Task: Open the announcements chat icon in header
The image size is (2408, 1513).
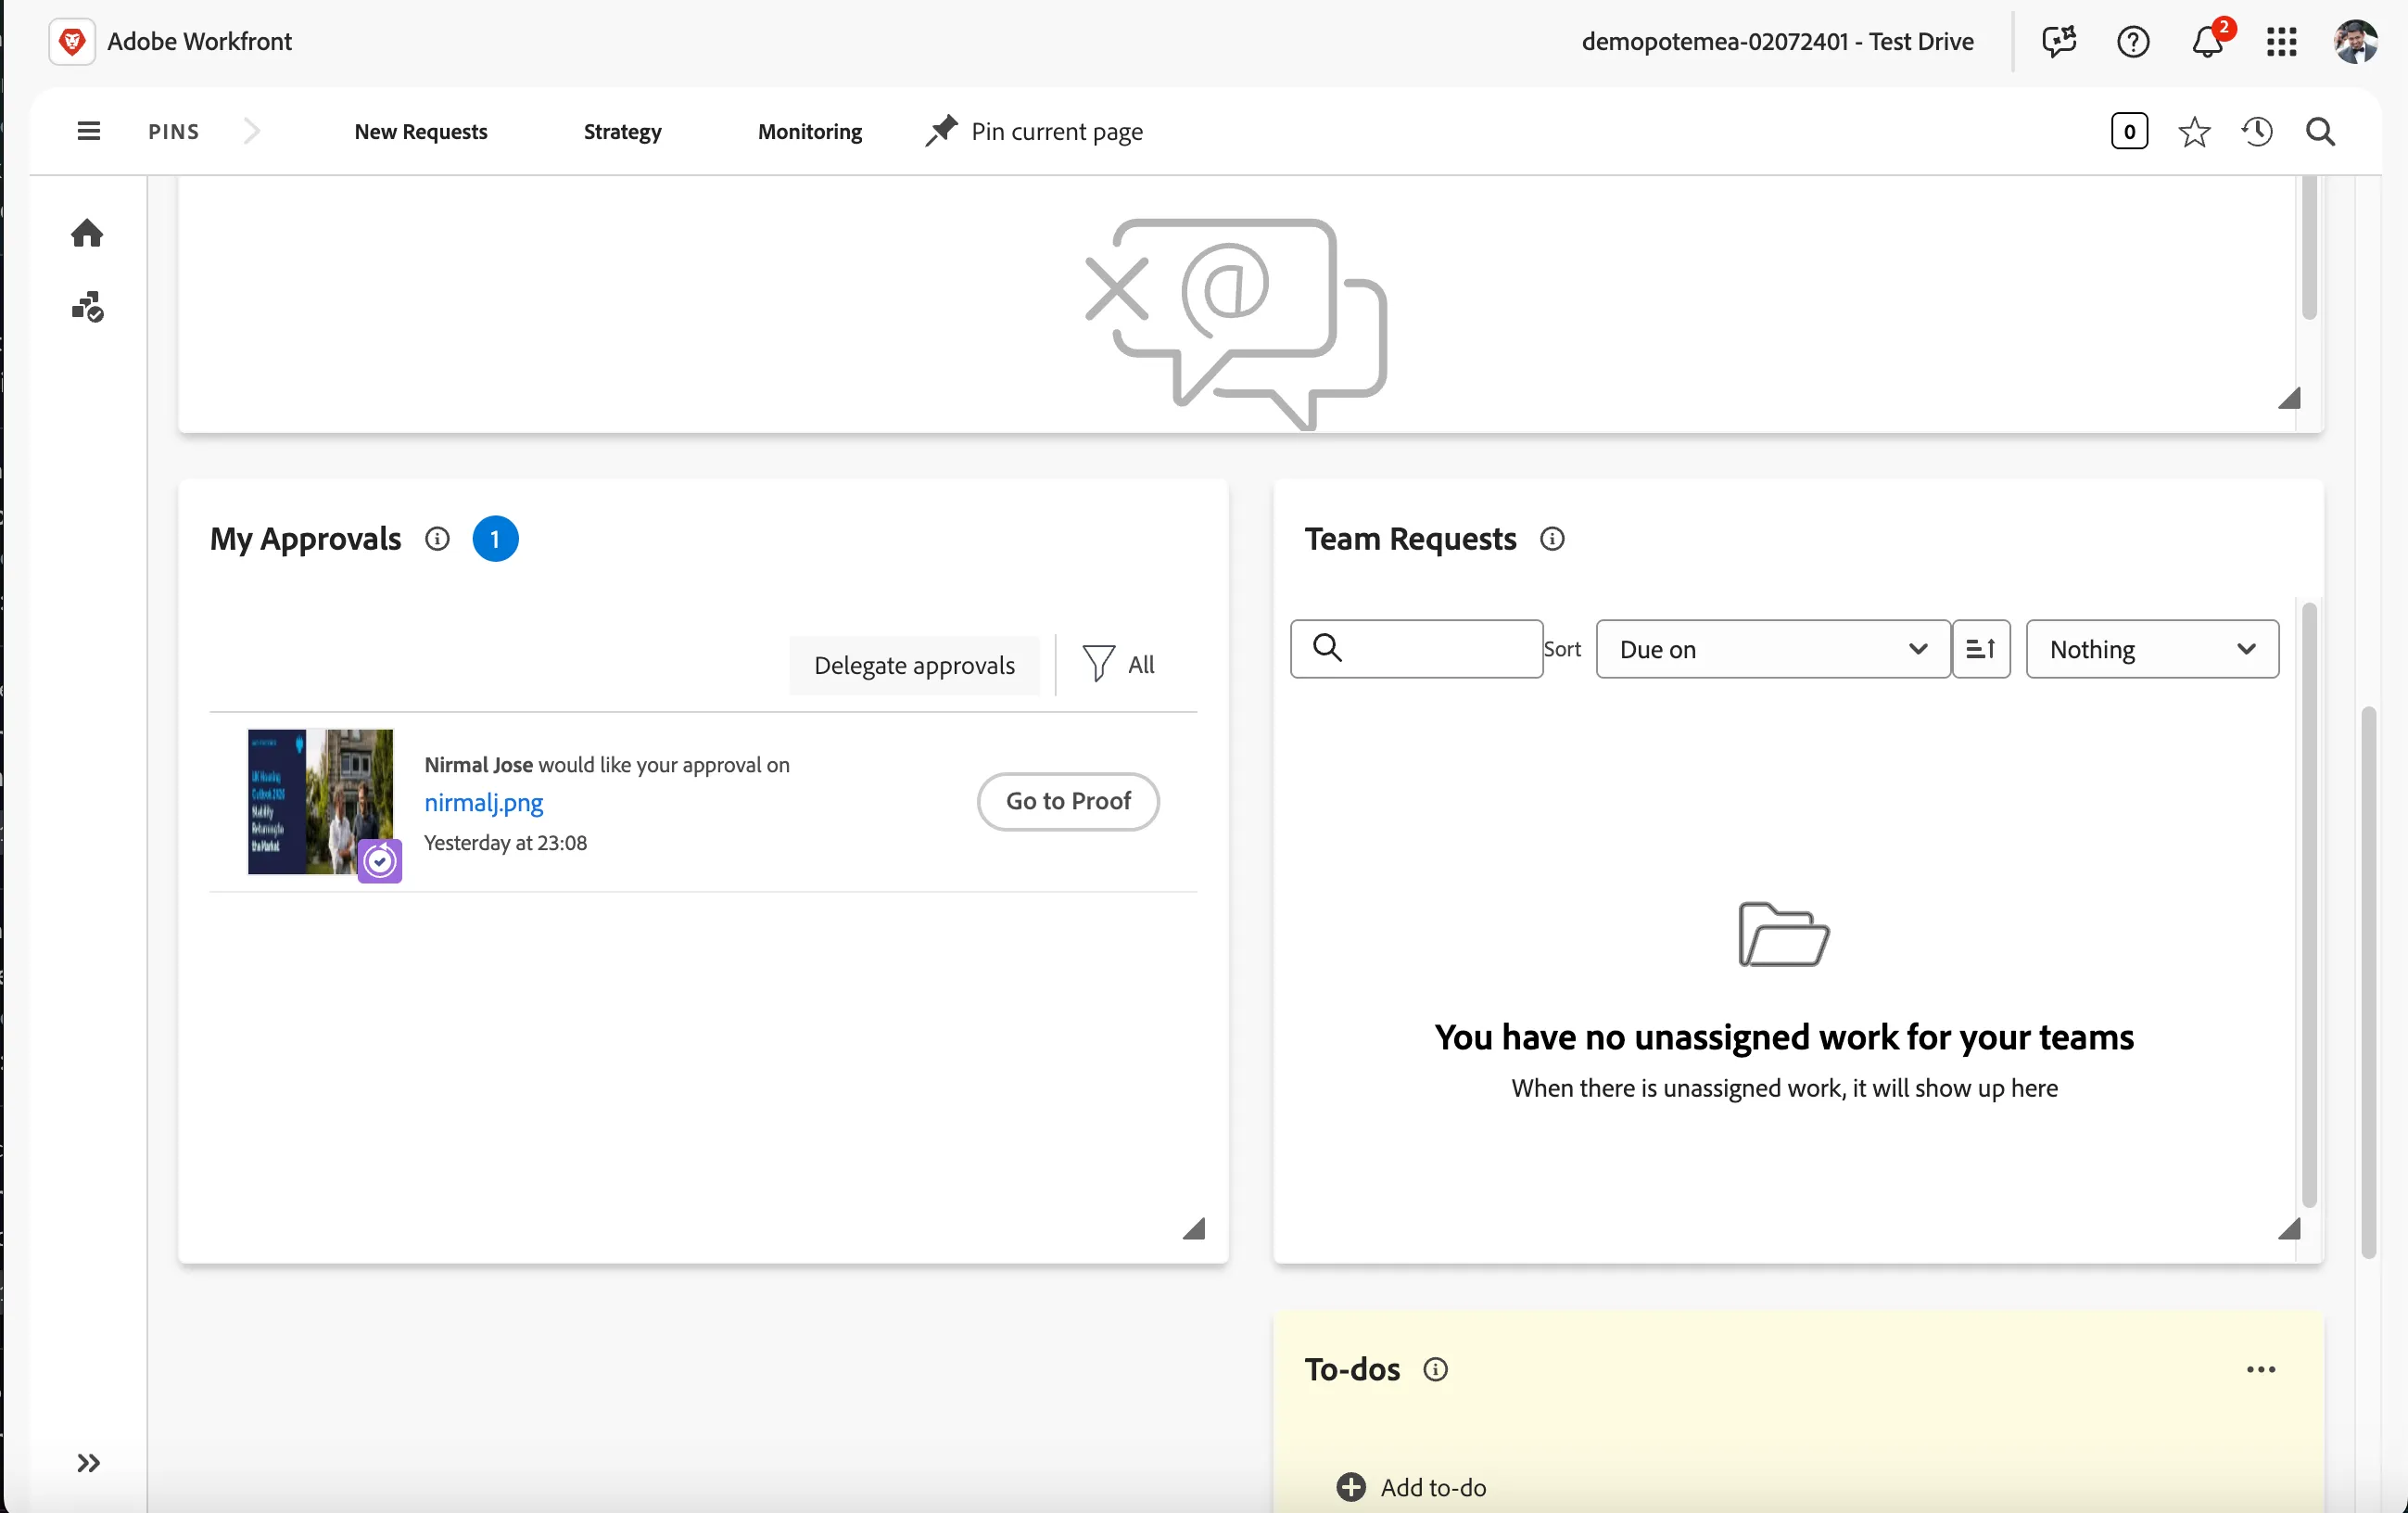Action: [x=2059, y=42]
